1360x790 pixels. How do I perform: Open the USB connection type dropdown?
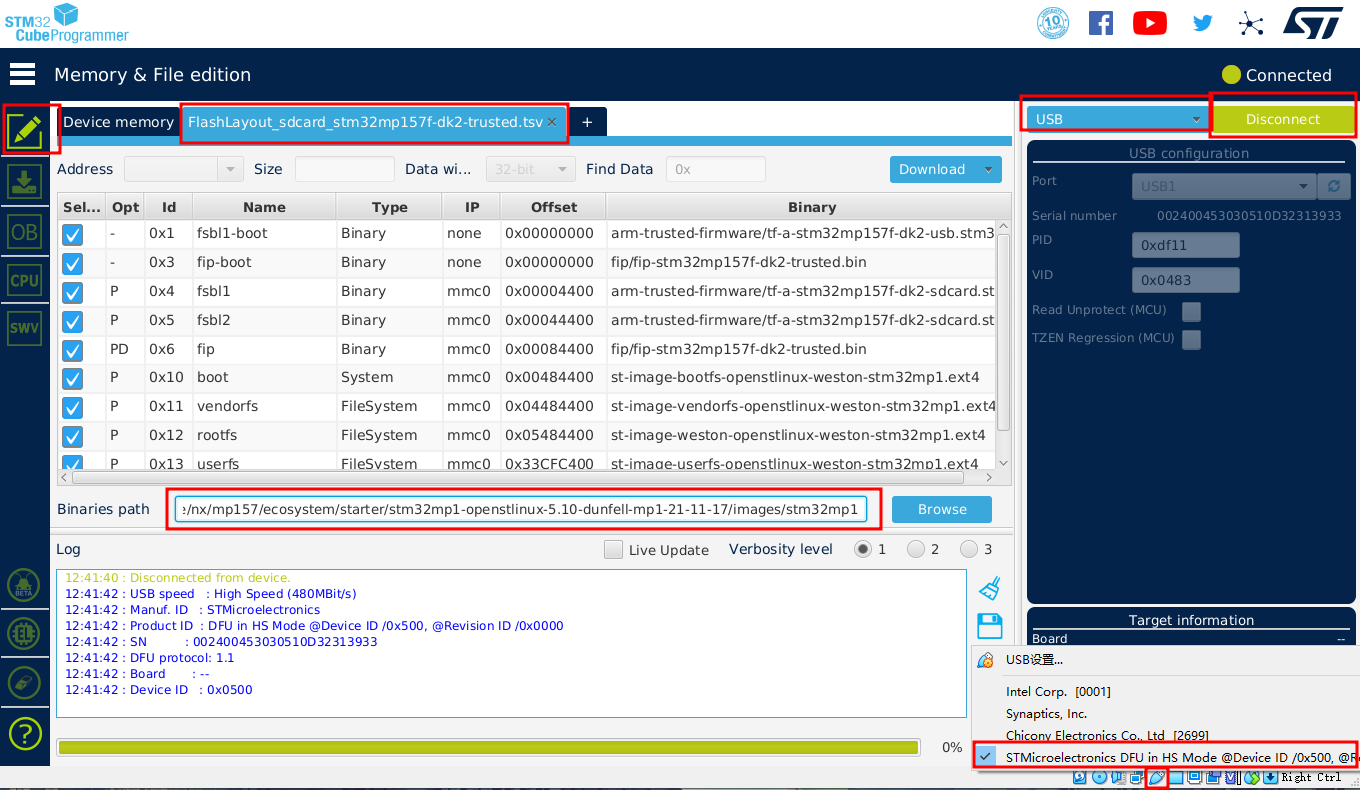coord(1117,119)
